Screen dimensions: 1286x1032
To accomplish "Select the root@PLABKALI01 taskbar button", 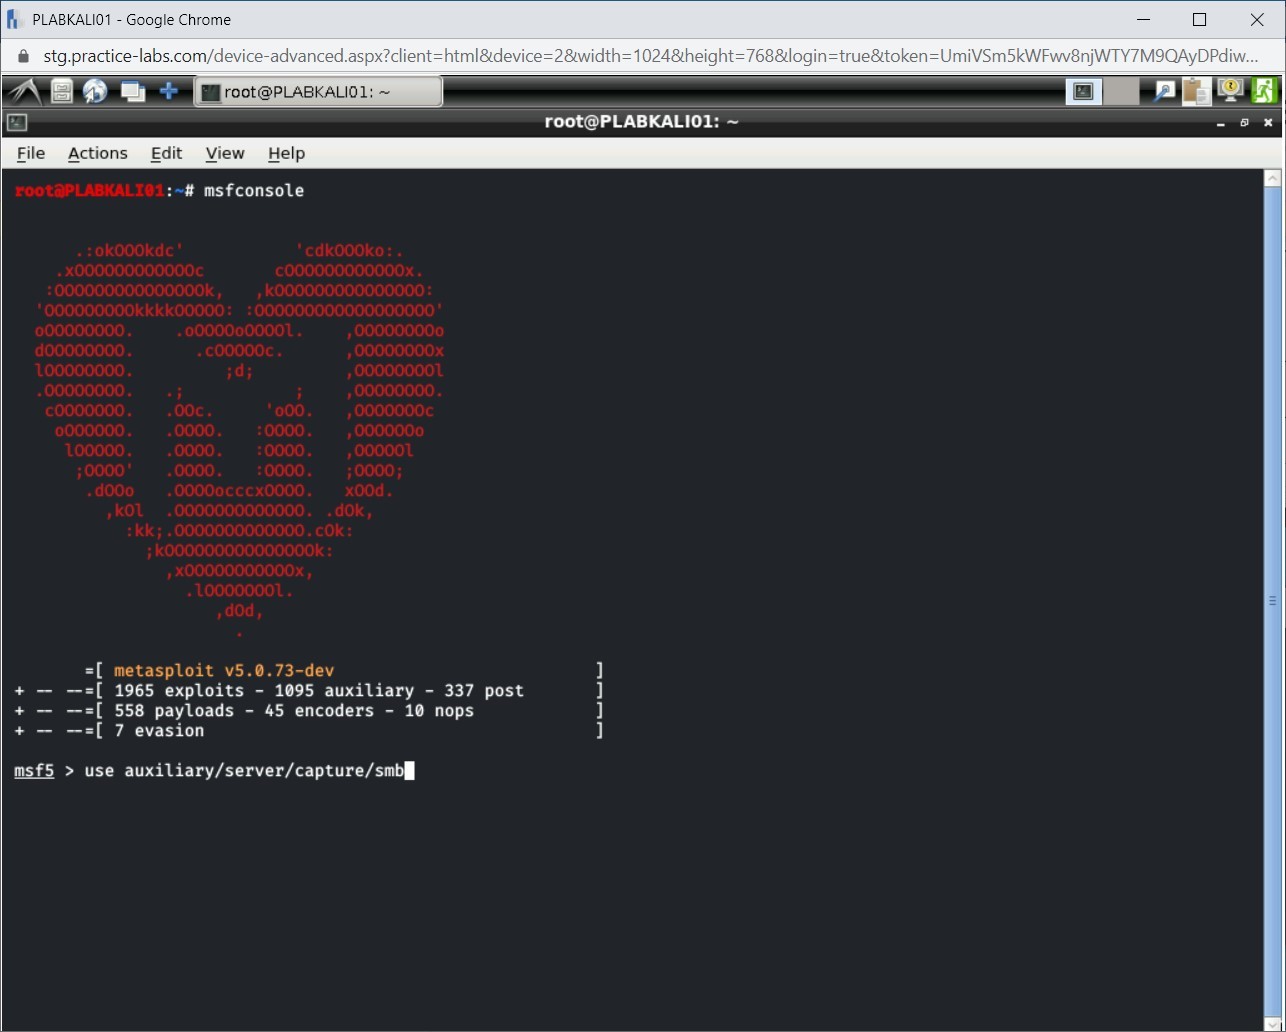I will click(x=318, y=91).
